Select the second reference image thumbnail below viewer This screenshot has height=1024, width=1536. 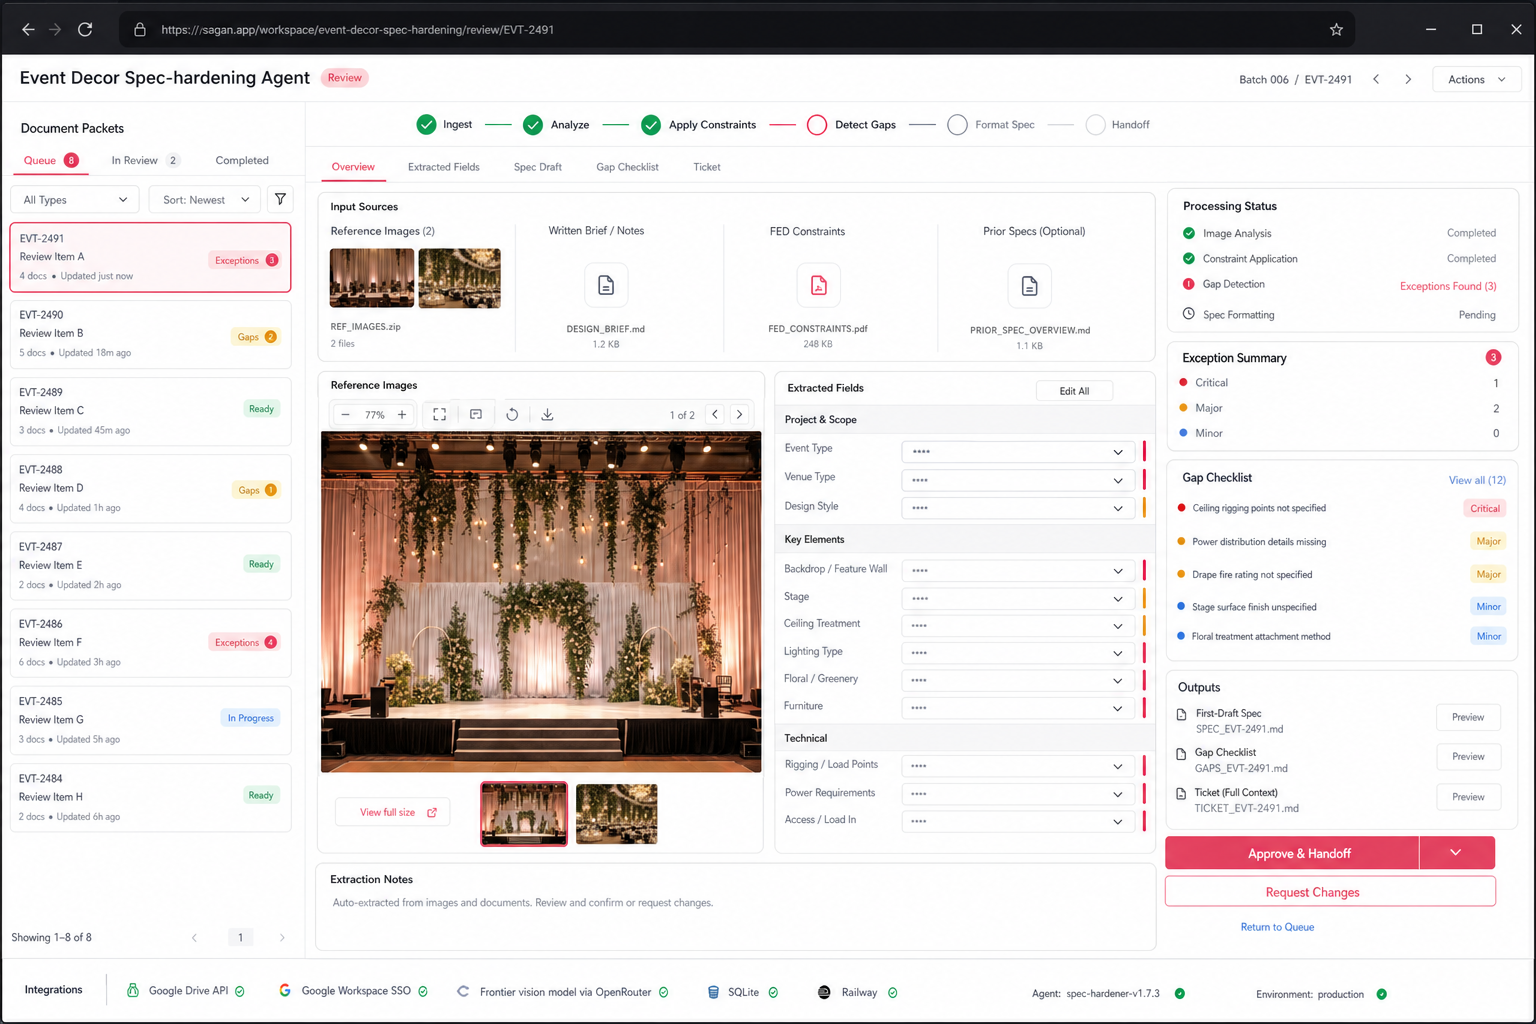pos(617,814)
